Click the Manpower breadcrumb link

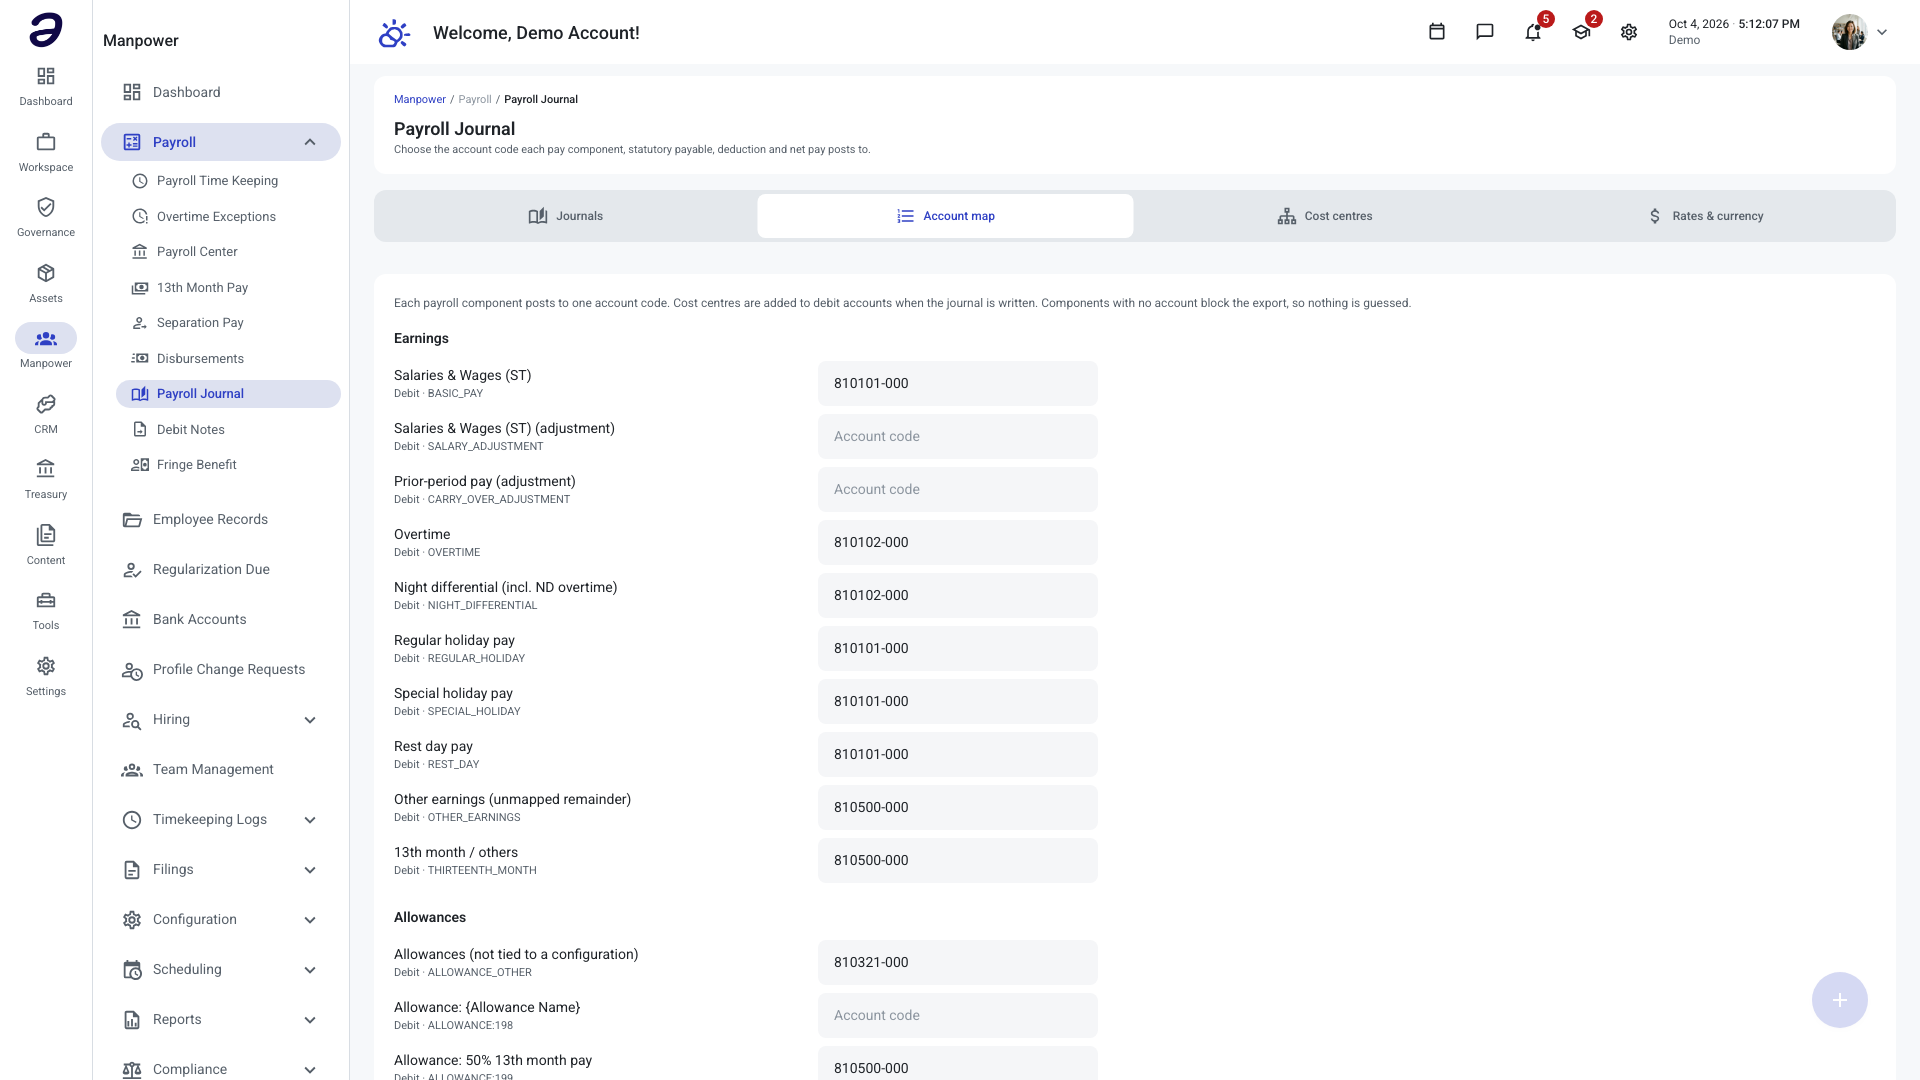tap(419, 99)
